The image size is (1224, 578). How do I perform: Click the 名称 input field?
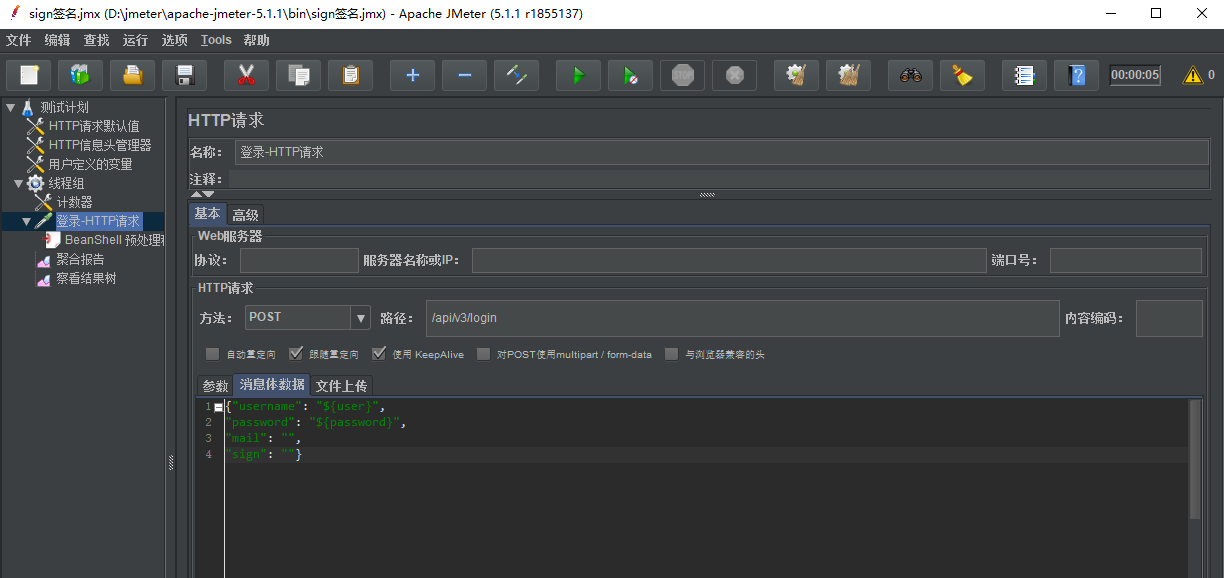722,152
